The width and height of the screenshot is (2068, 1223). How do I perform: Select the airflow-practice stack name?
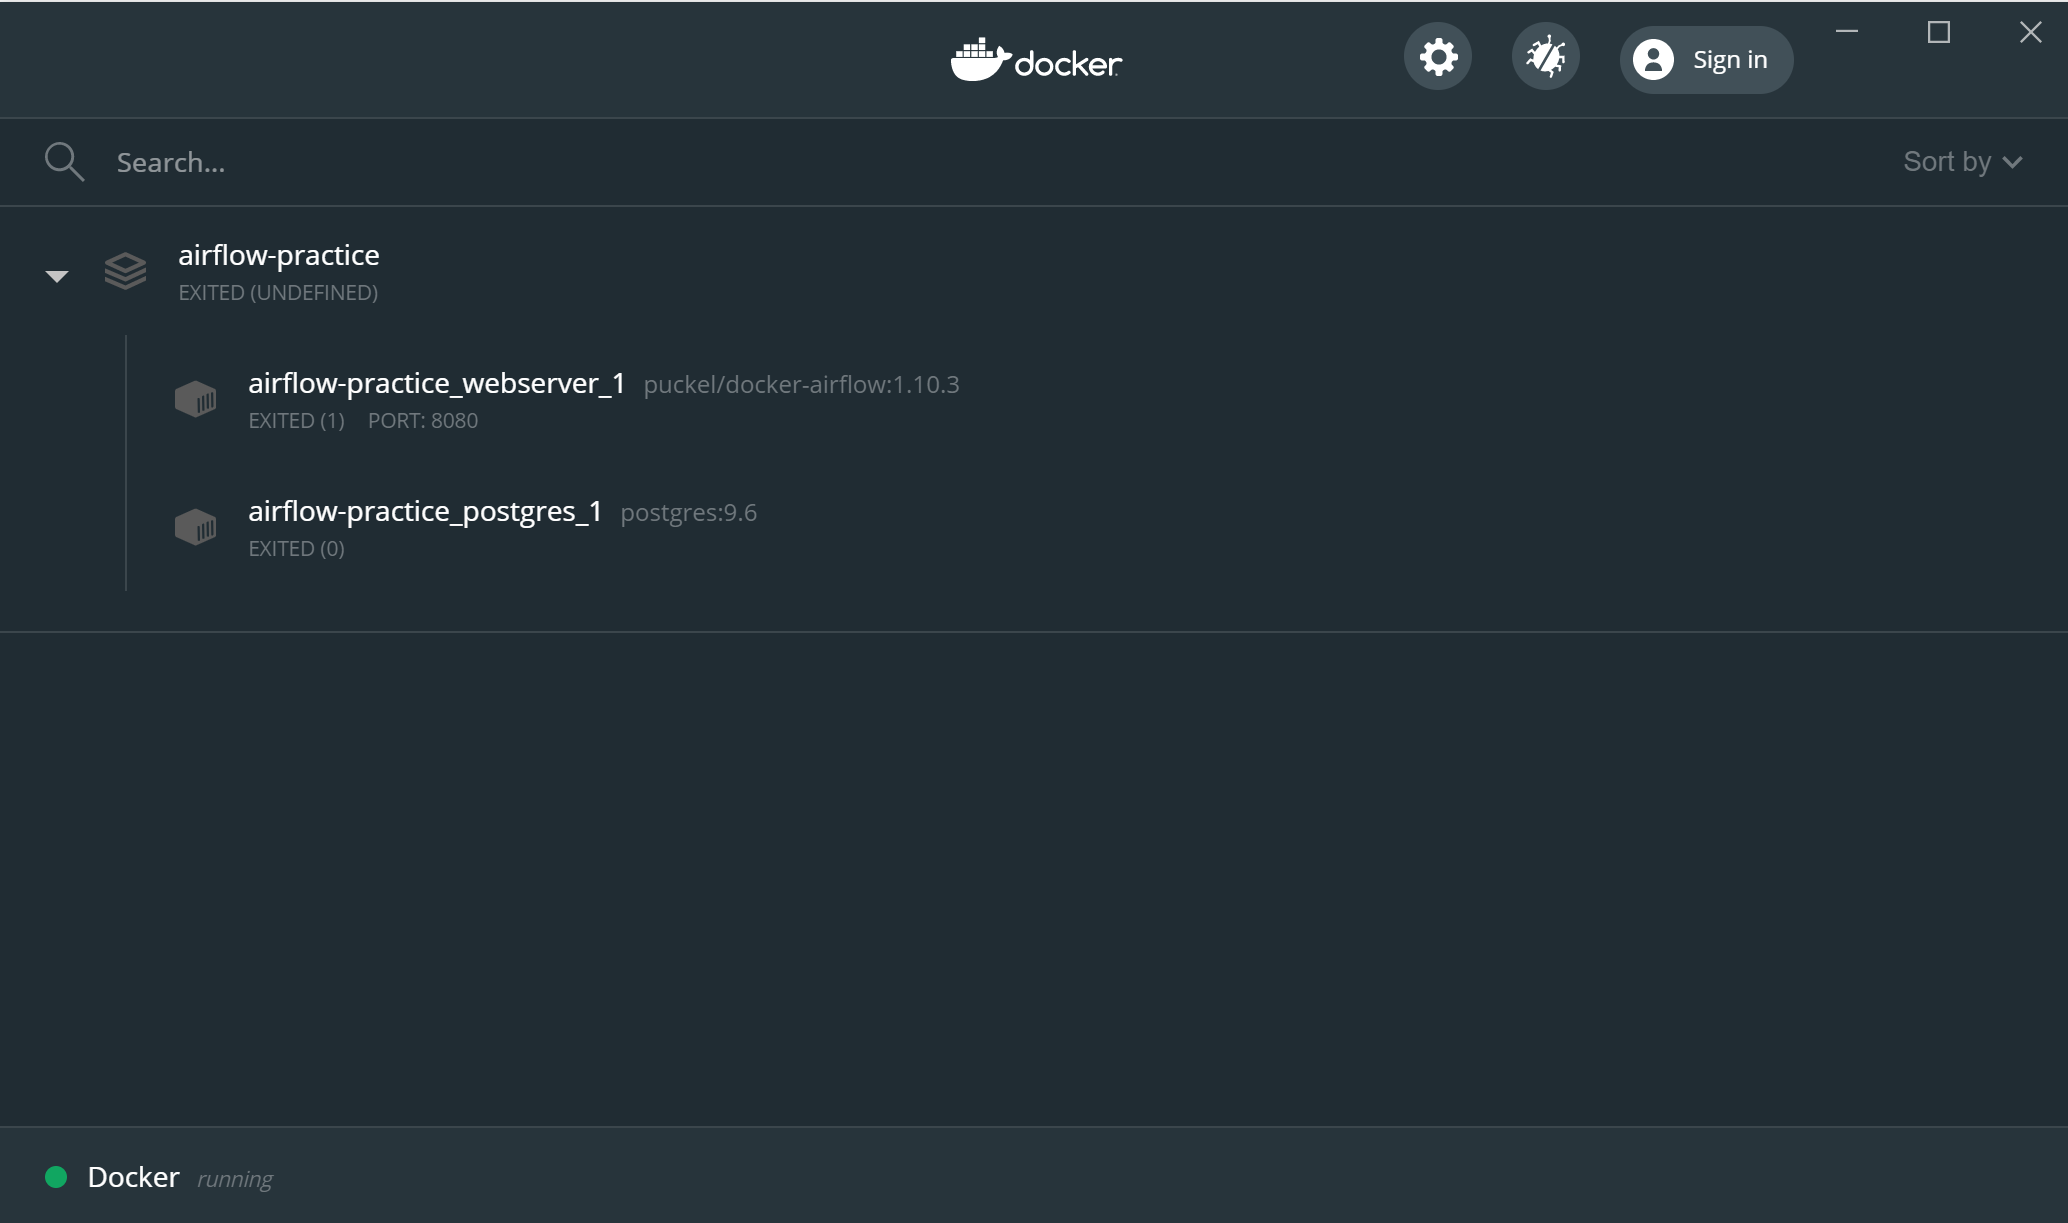coord(279,255)
